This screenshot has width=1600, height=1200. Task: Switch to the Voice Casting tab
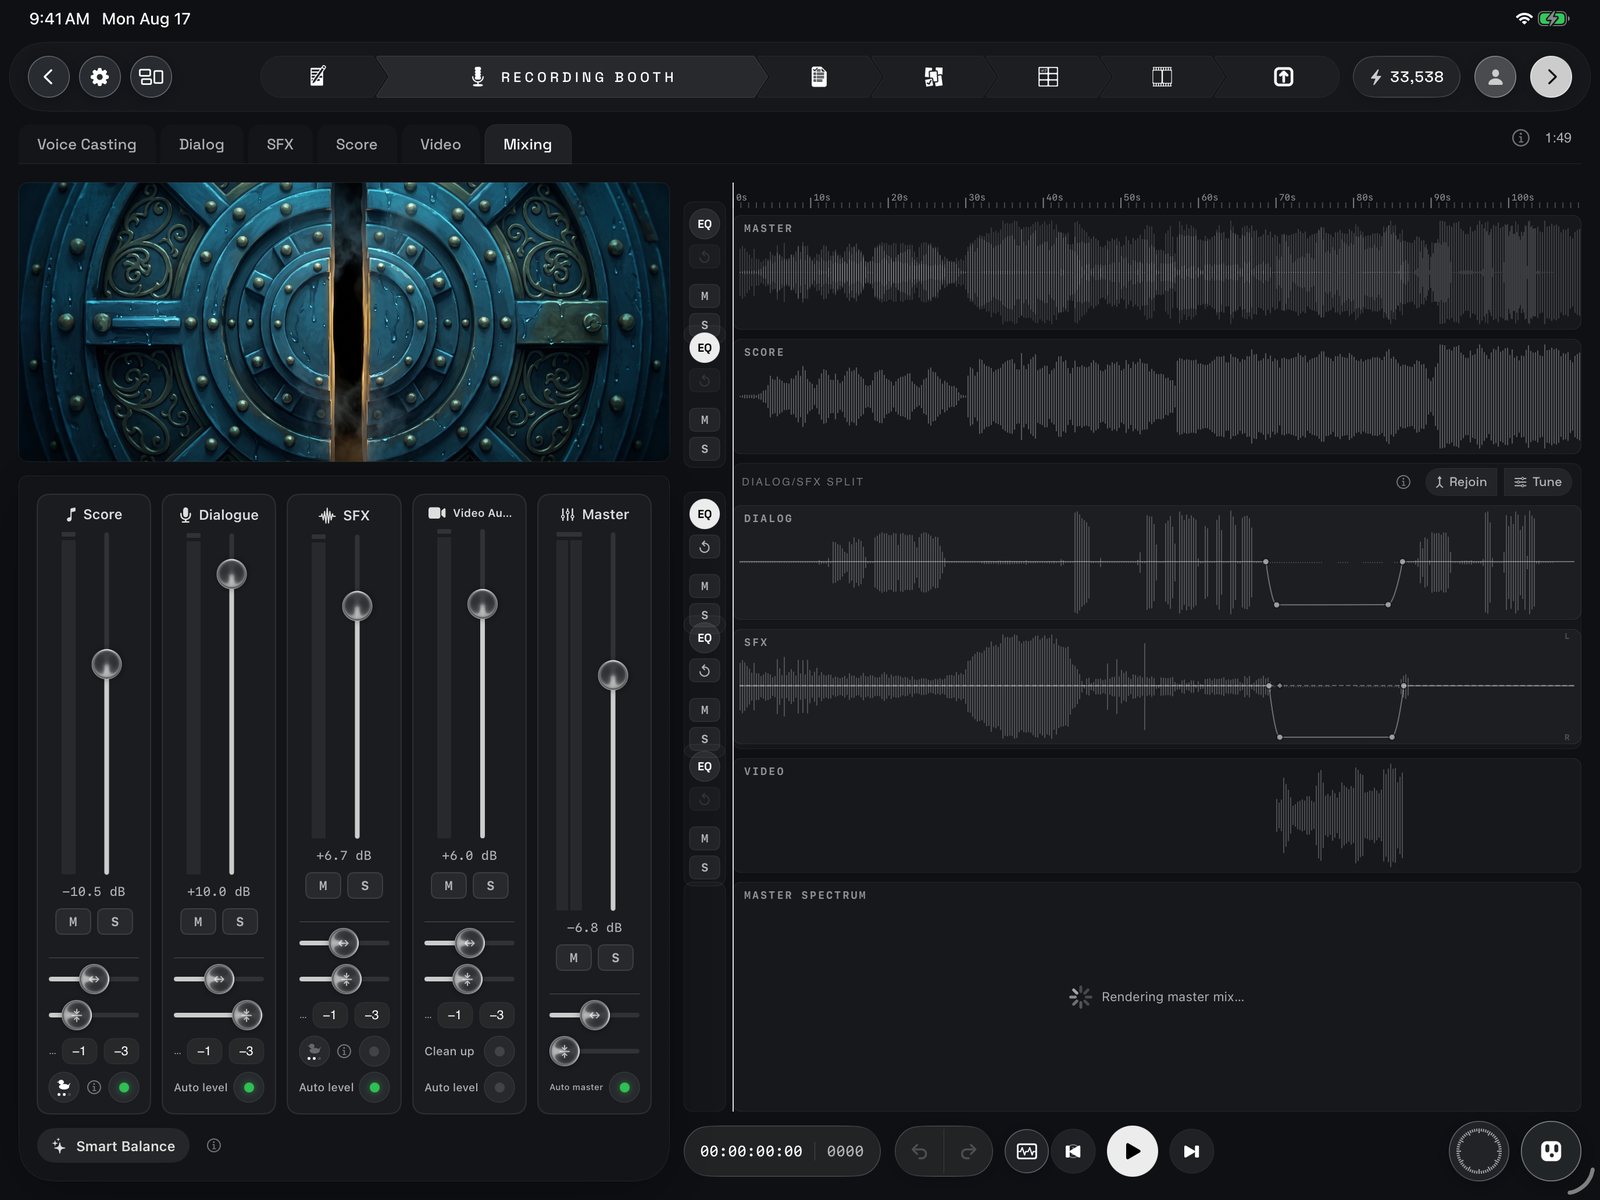pyautogui.click(x=87, y=144)
